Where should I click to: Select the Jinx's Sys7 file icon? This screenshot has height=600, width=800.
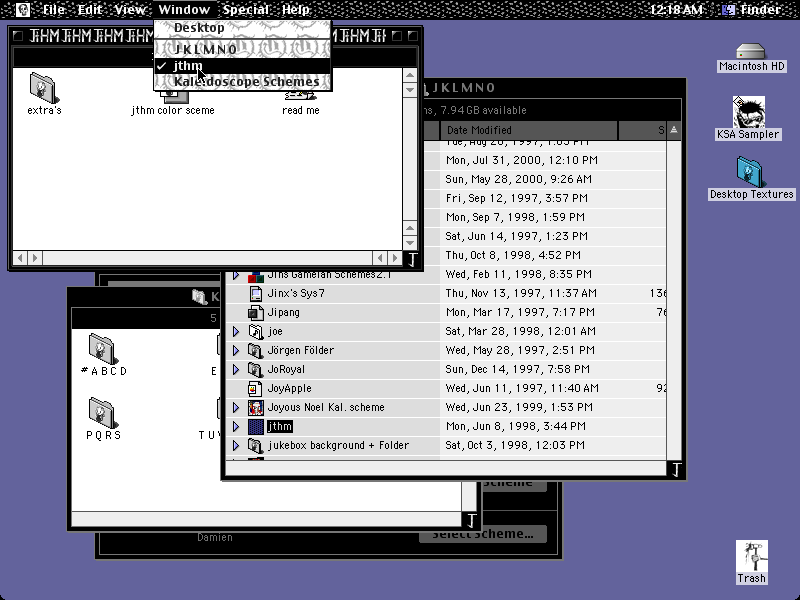[256, 293]
